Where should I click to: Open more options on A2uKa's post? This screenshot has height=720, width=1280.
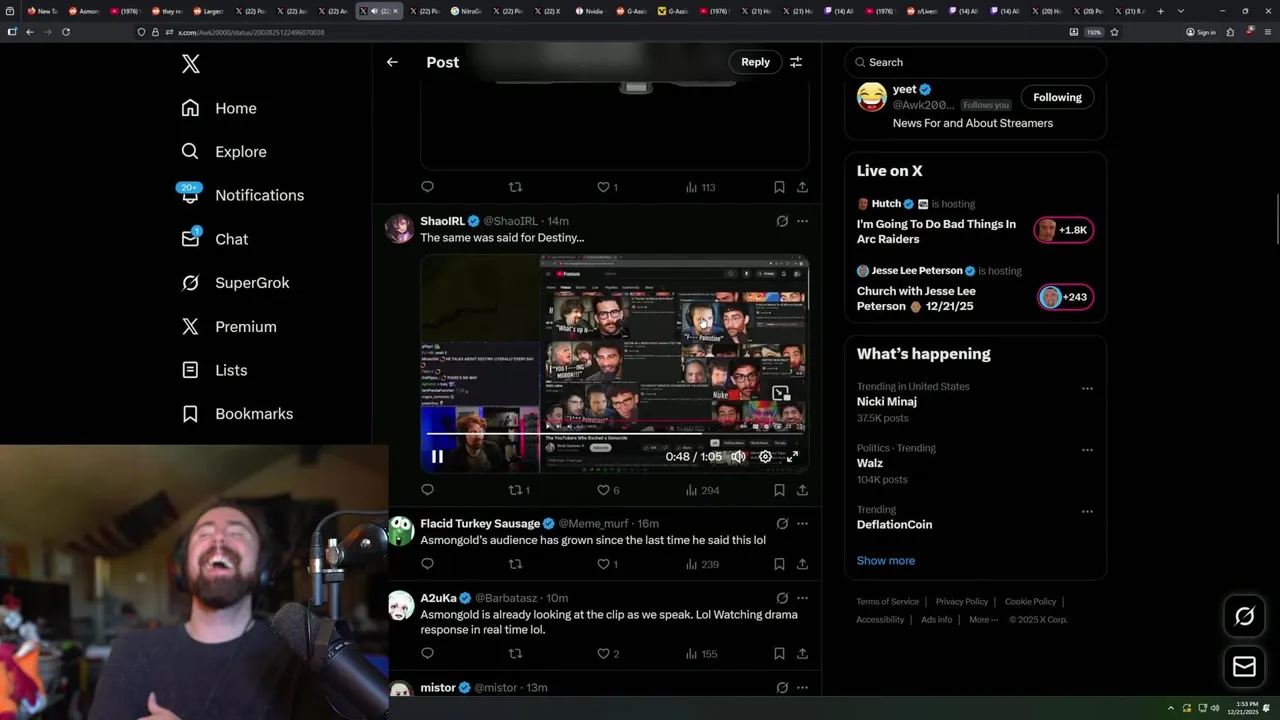coord(802,598)
